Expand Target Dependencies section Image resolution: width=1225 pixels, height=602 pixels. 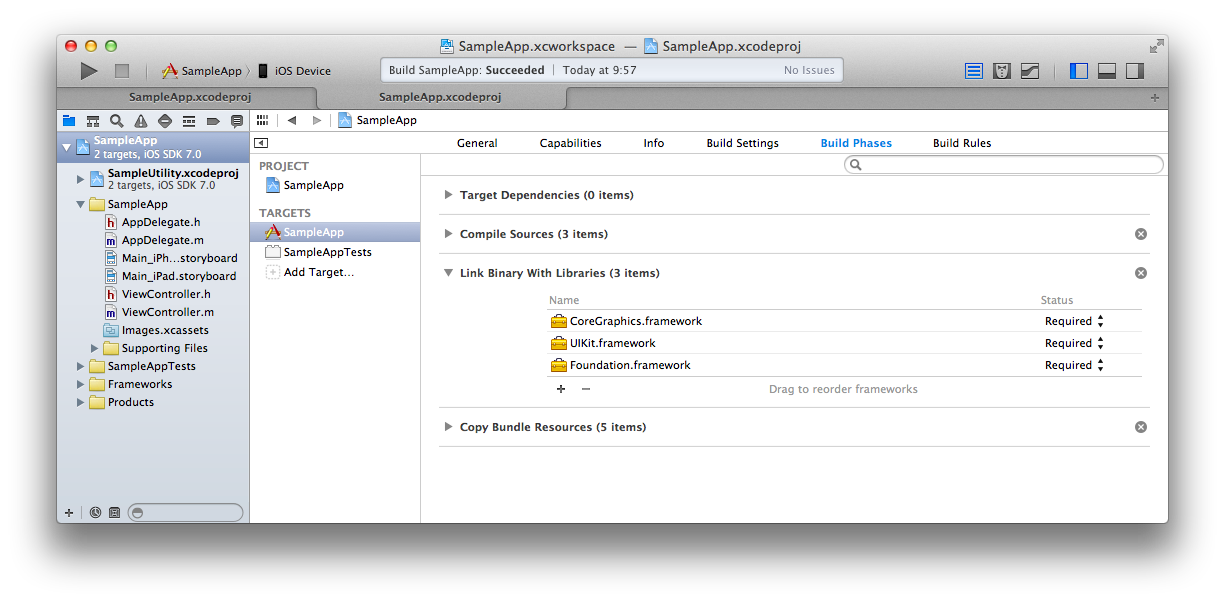[x=448, y=195]
